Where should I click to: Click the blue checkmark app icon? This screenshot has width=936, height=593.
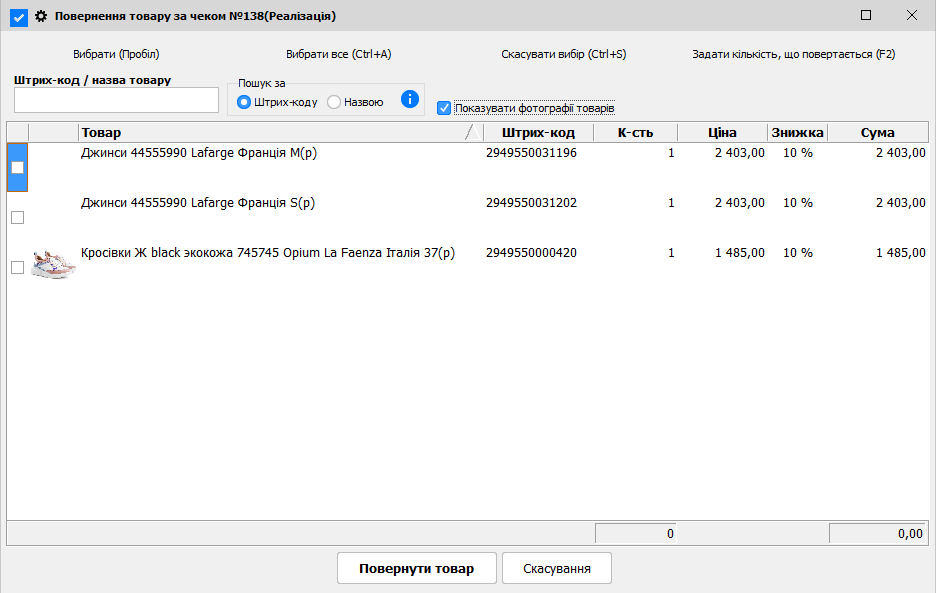coord(18,16)
